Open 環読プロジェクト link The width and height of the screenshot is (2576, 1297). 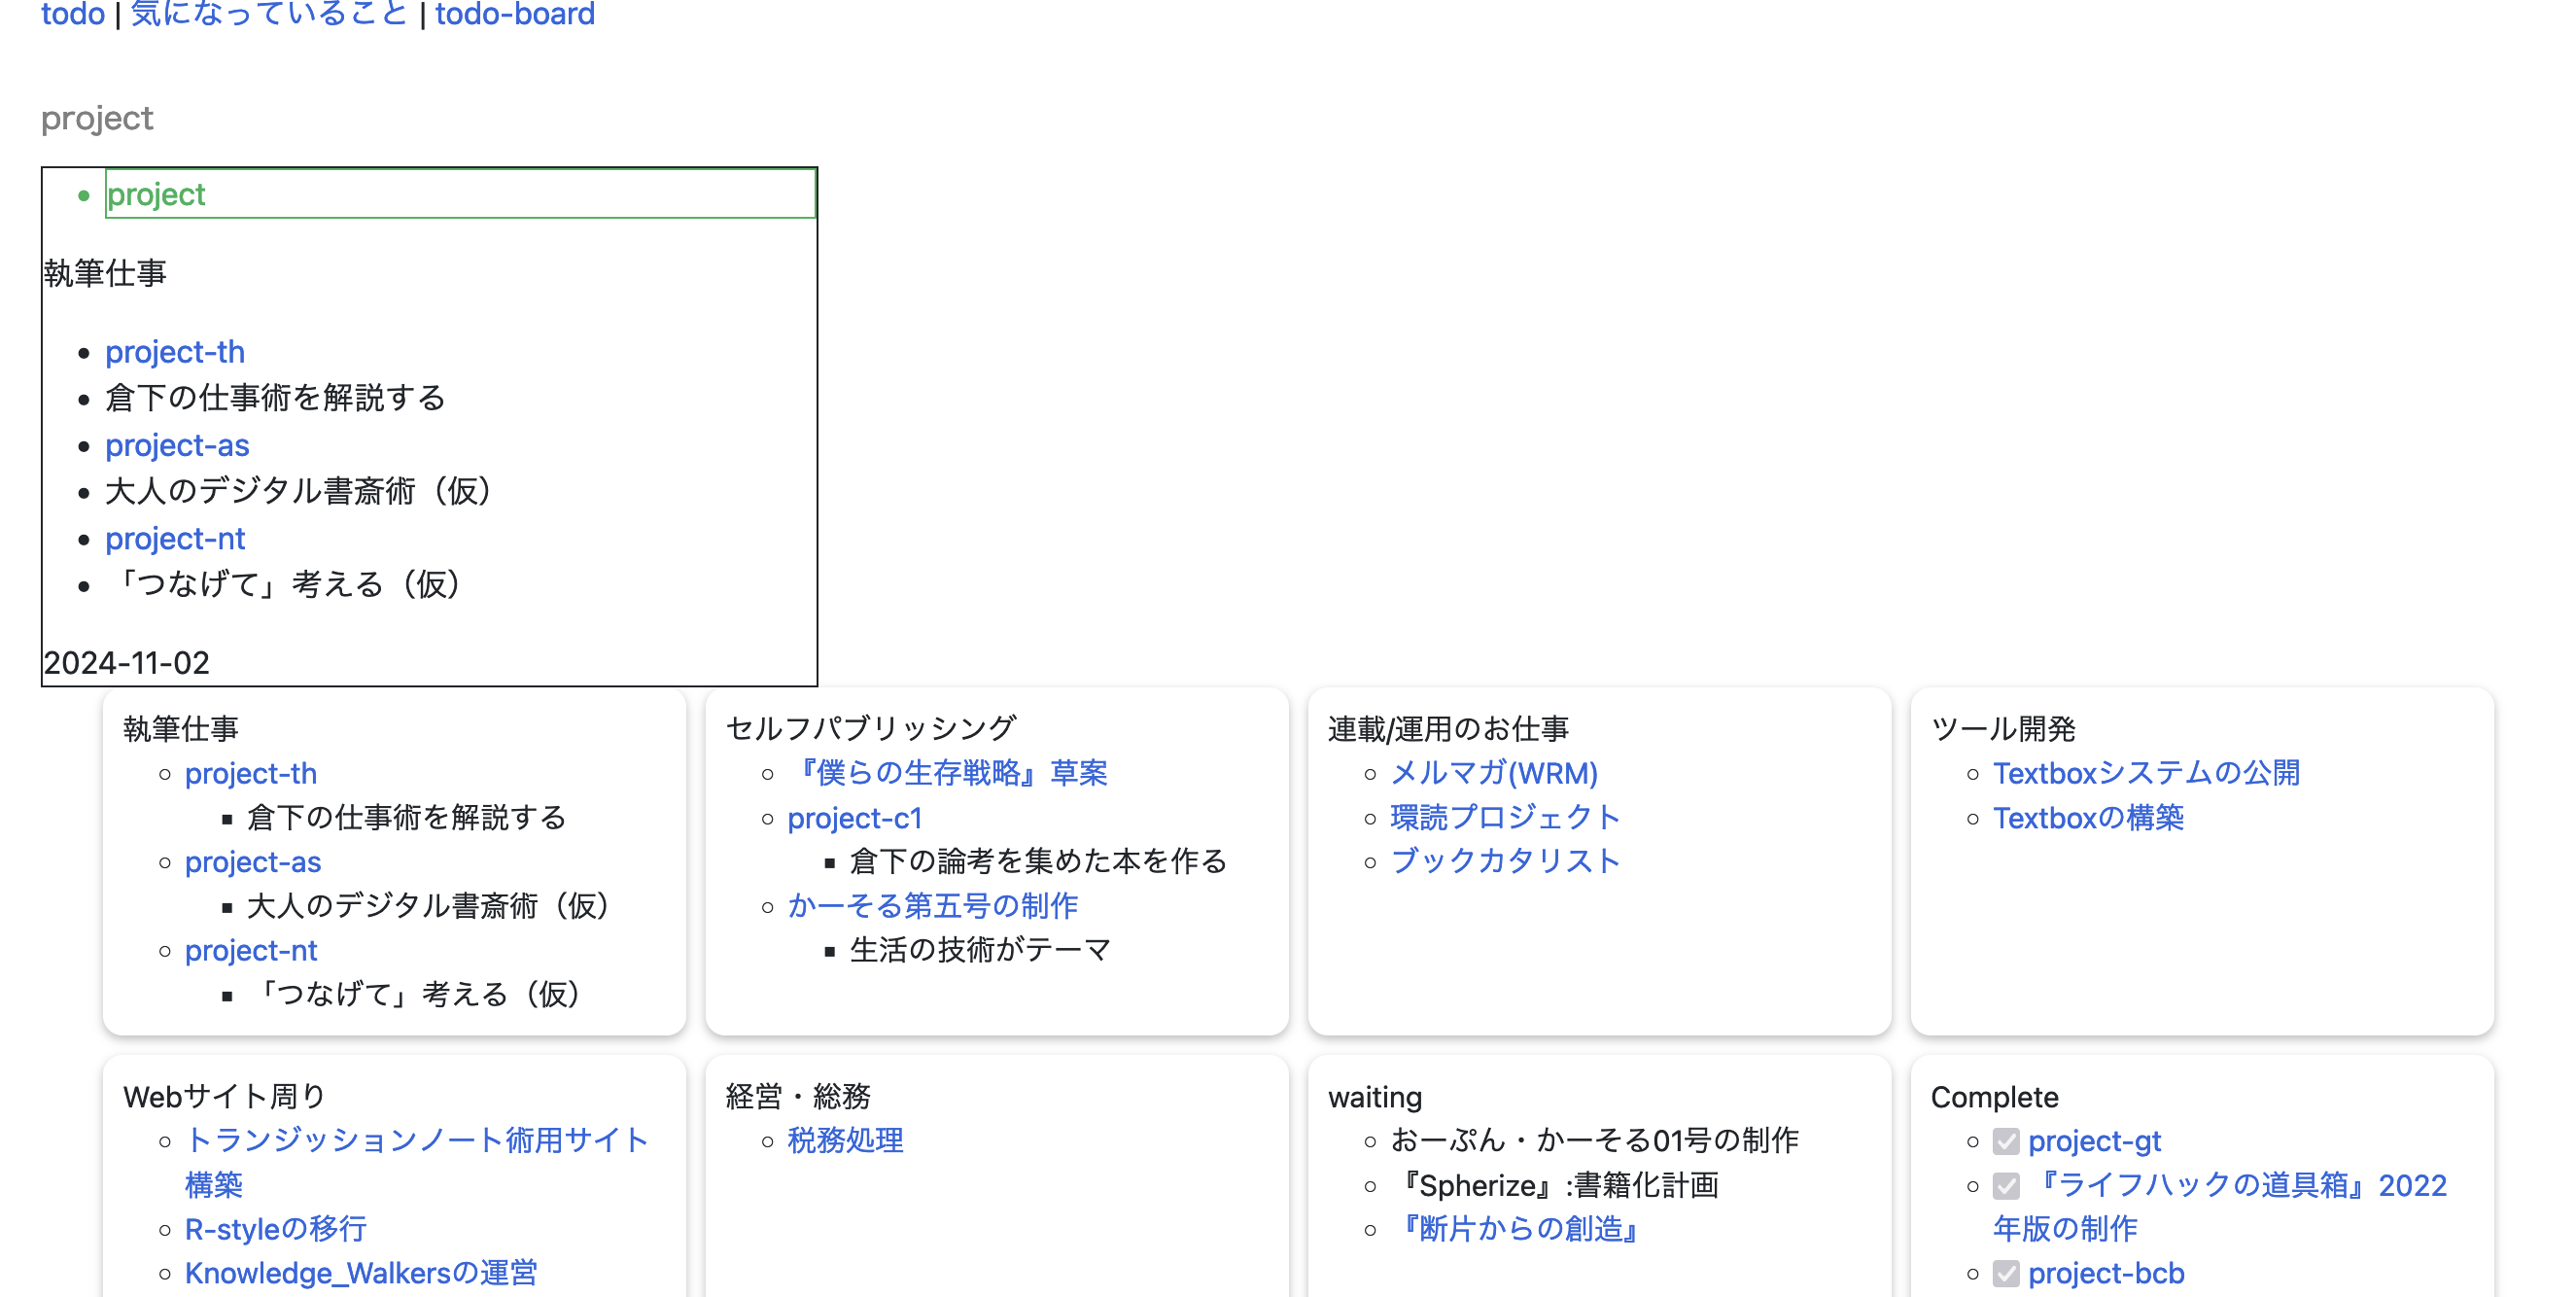pos(1505,818)
